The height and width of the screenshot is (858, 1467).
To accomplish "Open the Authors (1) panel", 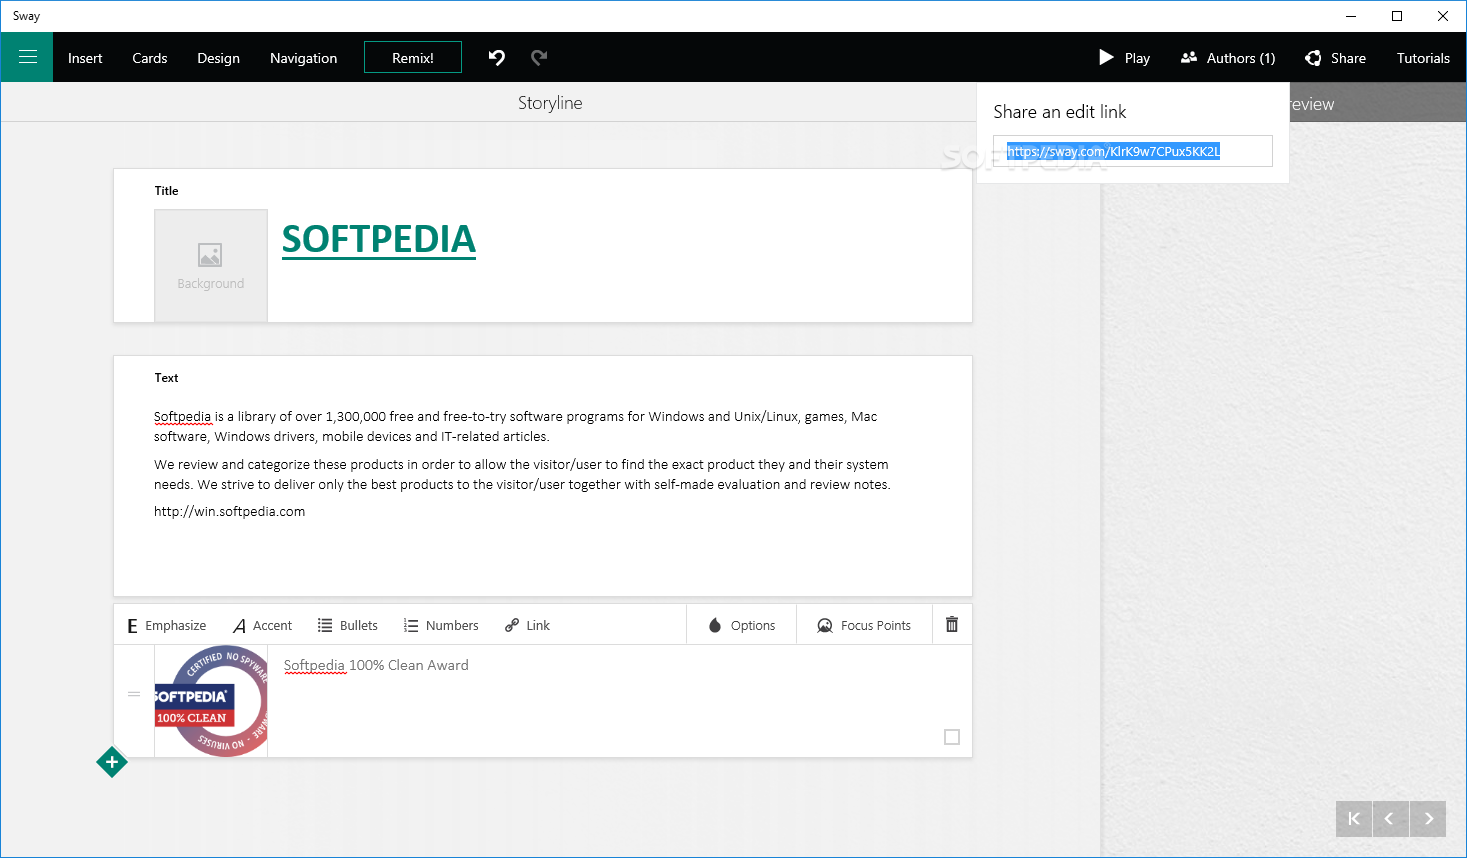I will [x=1228, y=58].
